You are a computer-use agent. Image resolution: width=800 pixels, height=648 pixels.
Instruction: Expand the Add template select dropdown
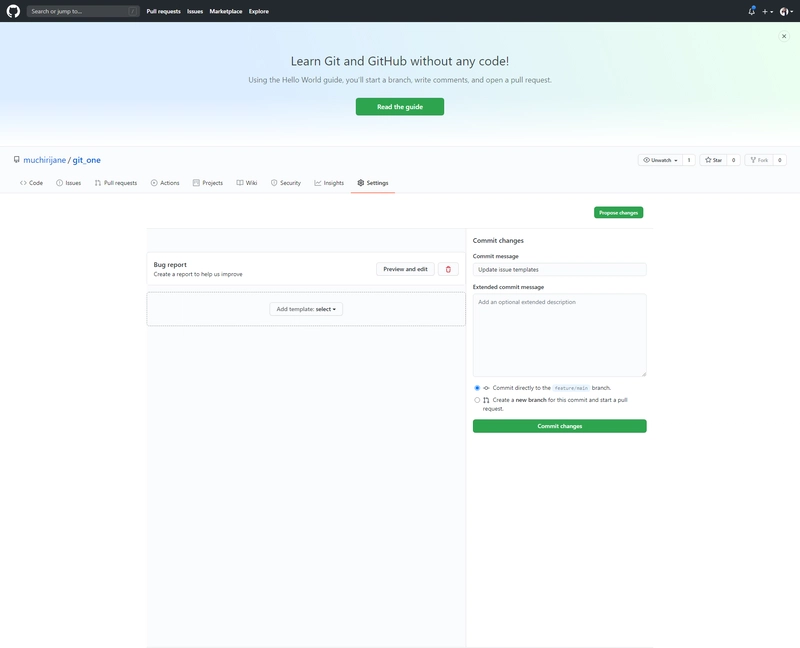(x=306, y=309)
